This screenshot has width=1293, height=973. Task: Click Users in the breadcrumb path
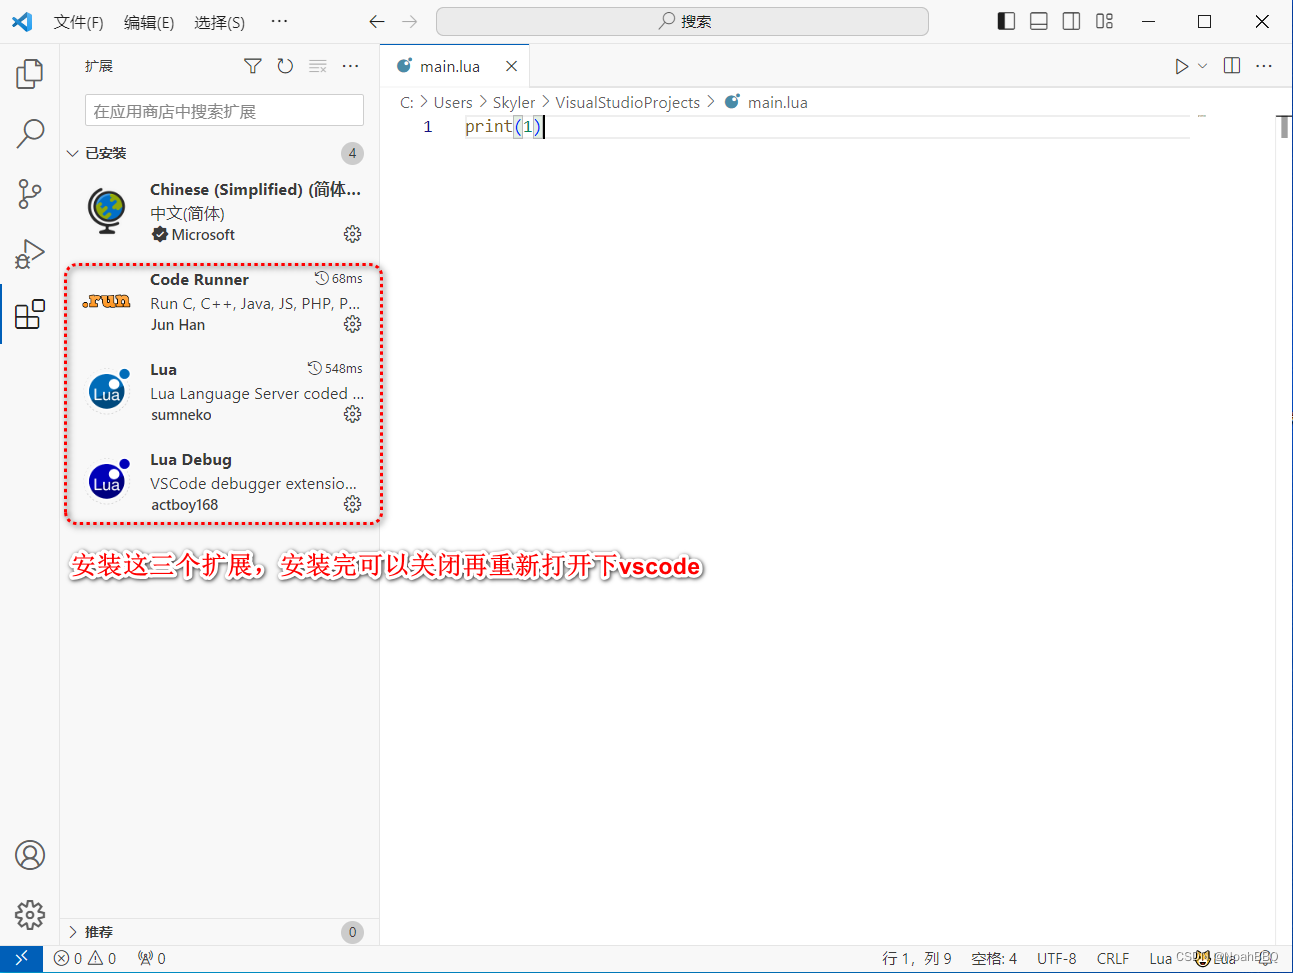[x=453, y=102]
